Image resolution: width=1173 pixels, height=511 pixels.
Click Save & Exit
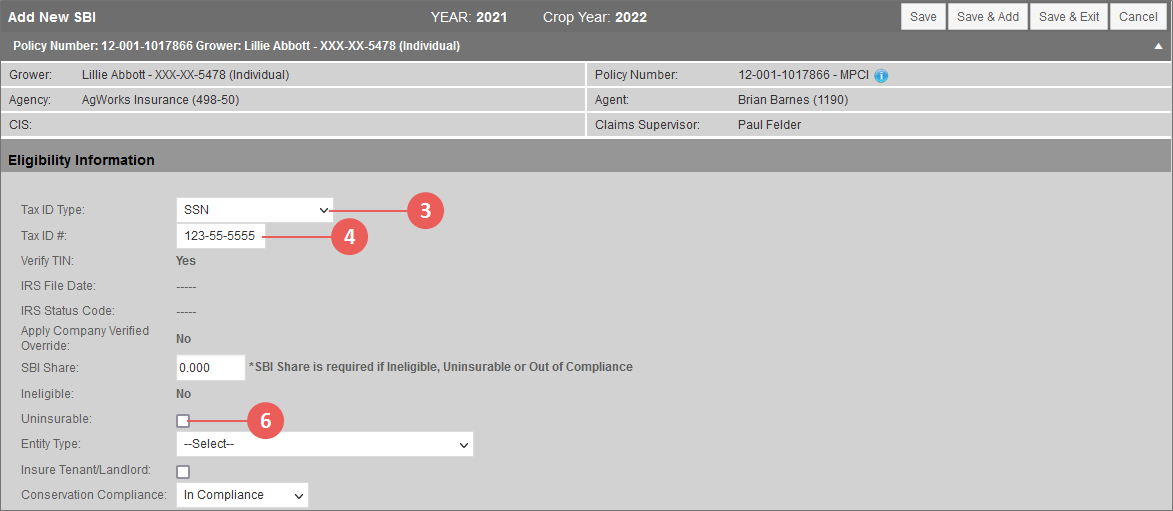1069,16
